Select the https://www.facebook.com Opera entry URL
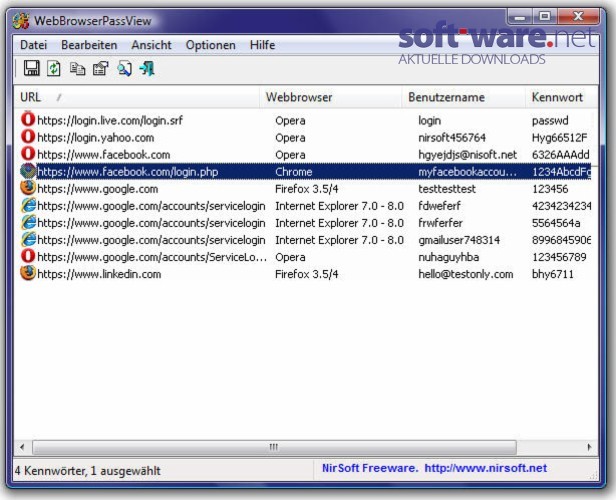The width and height of the screenshot is (616, 500). [104, 155]
